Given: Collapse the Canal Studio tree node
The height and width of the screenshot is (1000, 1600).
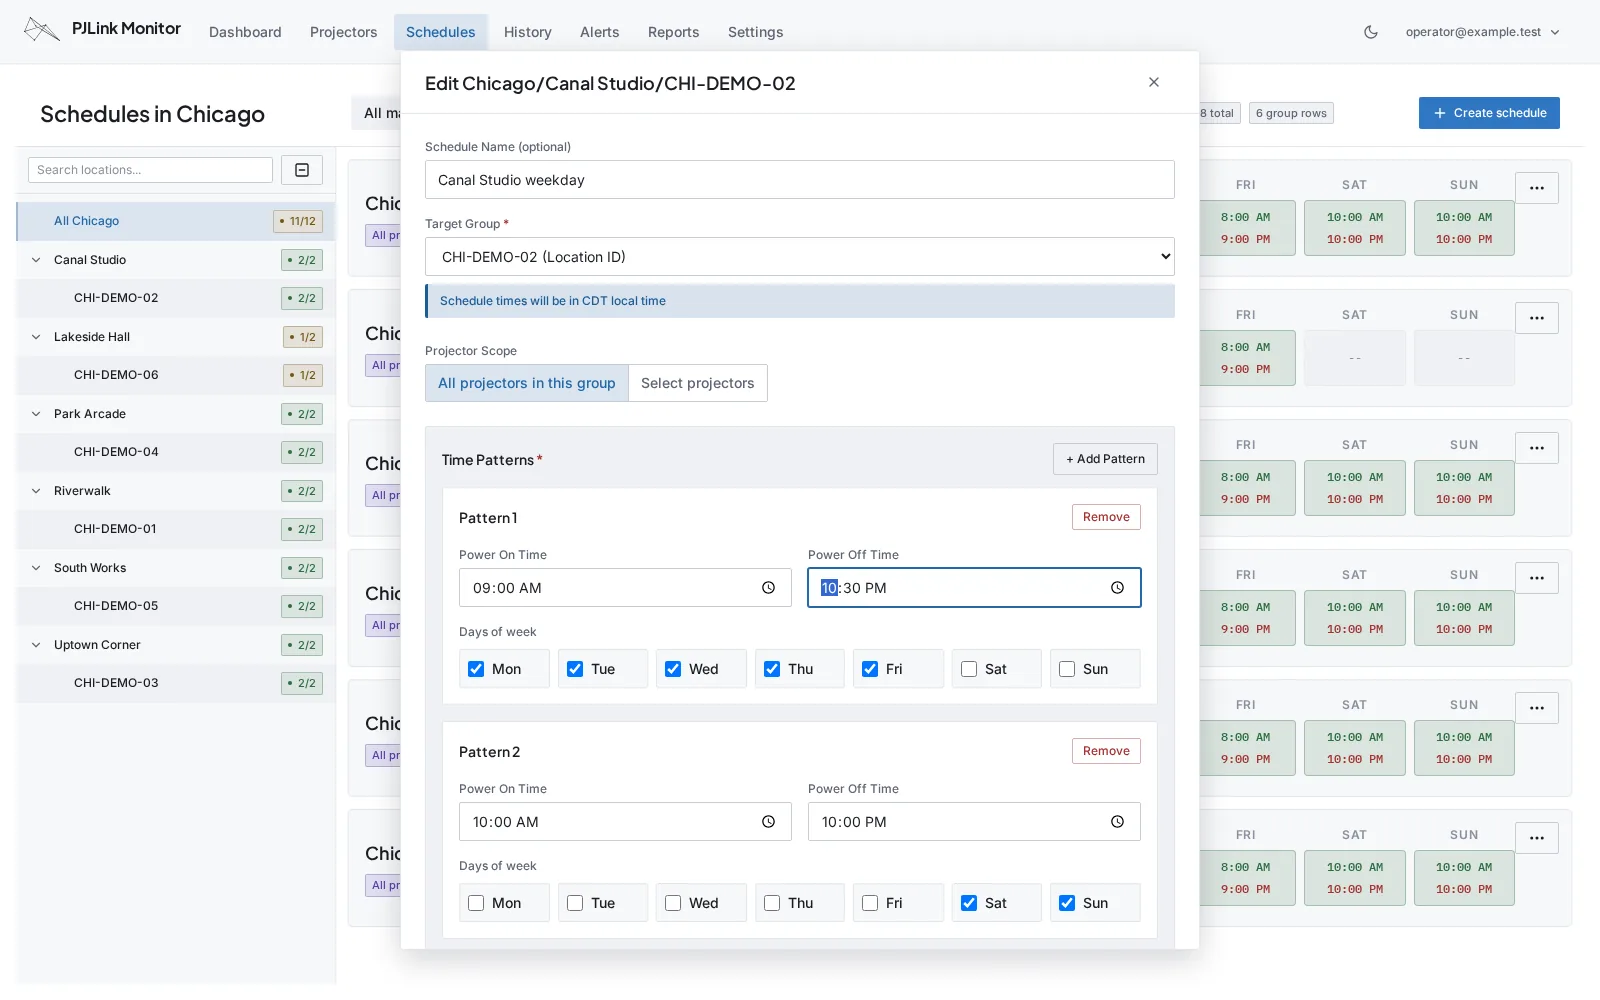Looking at the screenshot, I should 36,260.
